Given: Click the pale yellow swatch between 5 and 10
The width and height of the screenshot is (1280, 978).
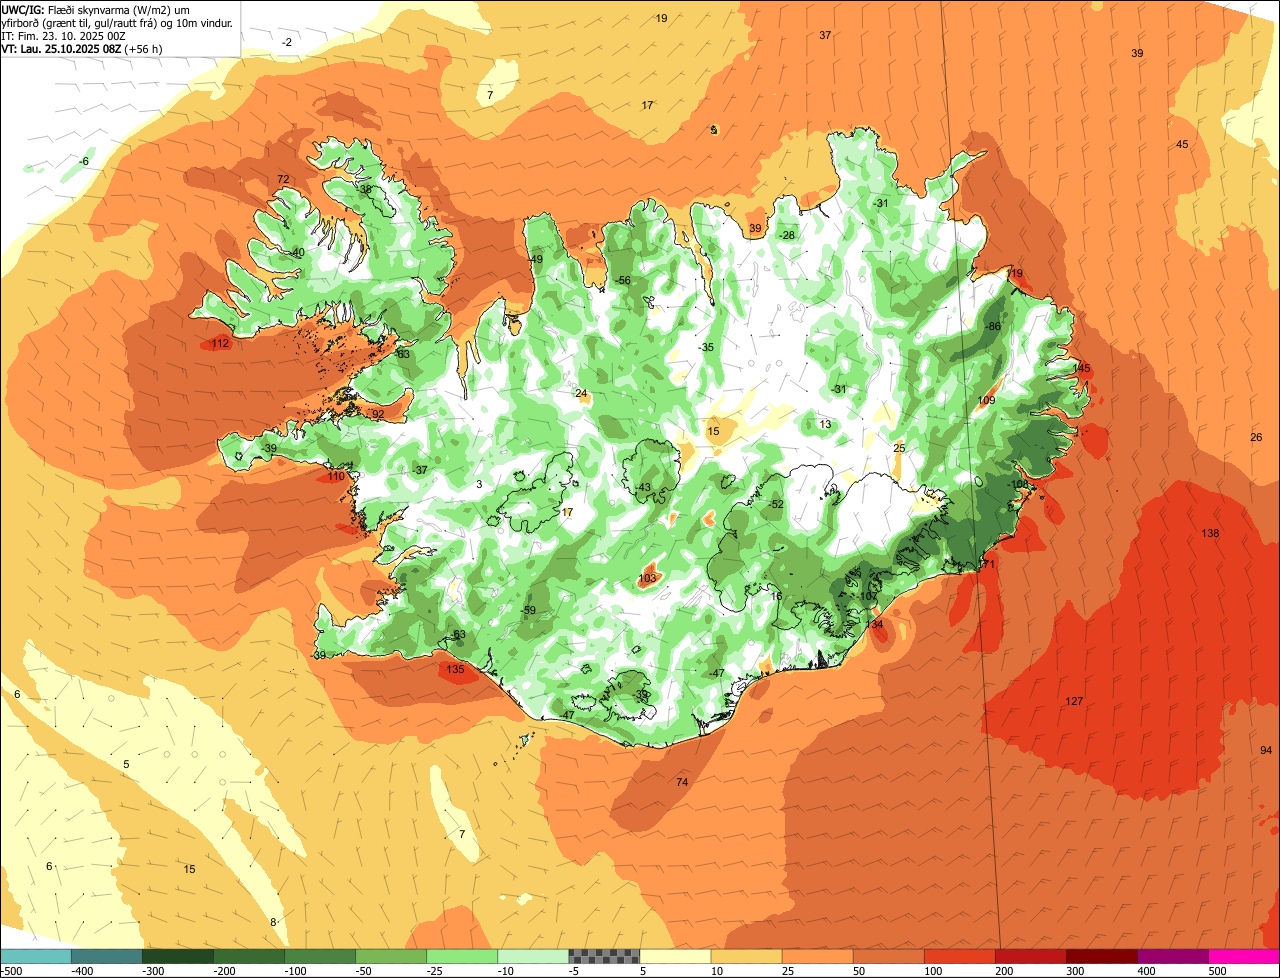Looking at the screenshot, I should pyautogui.click(x=675, y=956).
